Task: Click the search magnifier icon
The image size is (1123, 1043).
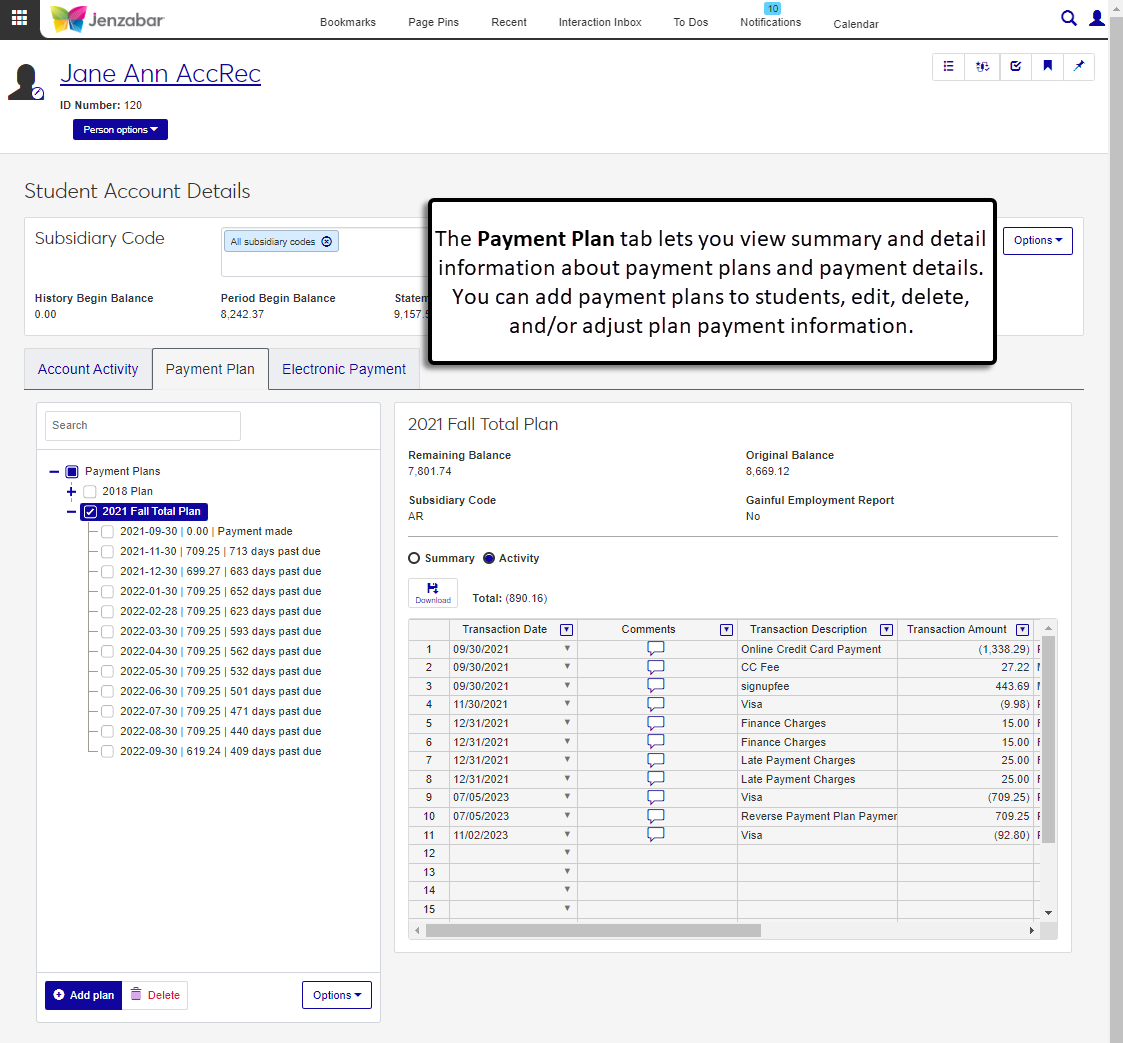Action: click(1068, 18)
